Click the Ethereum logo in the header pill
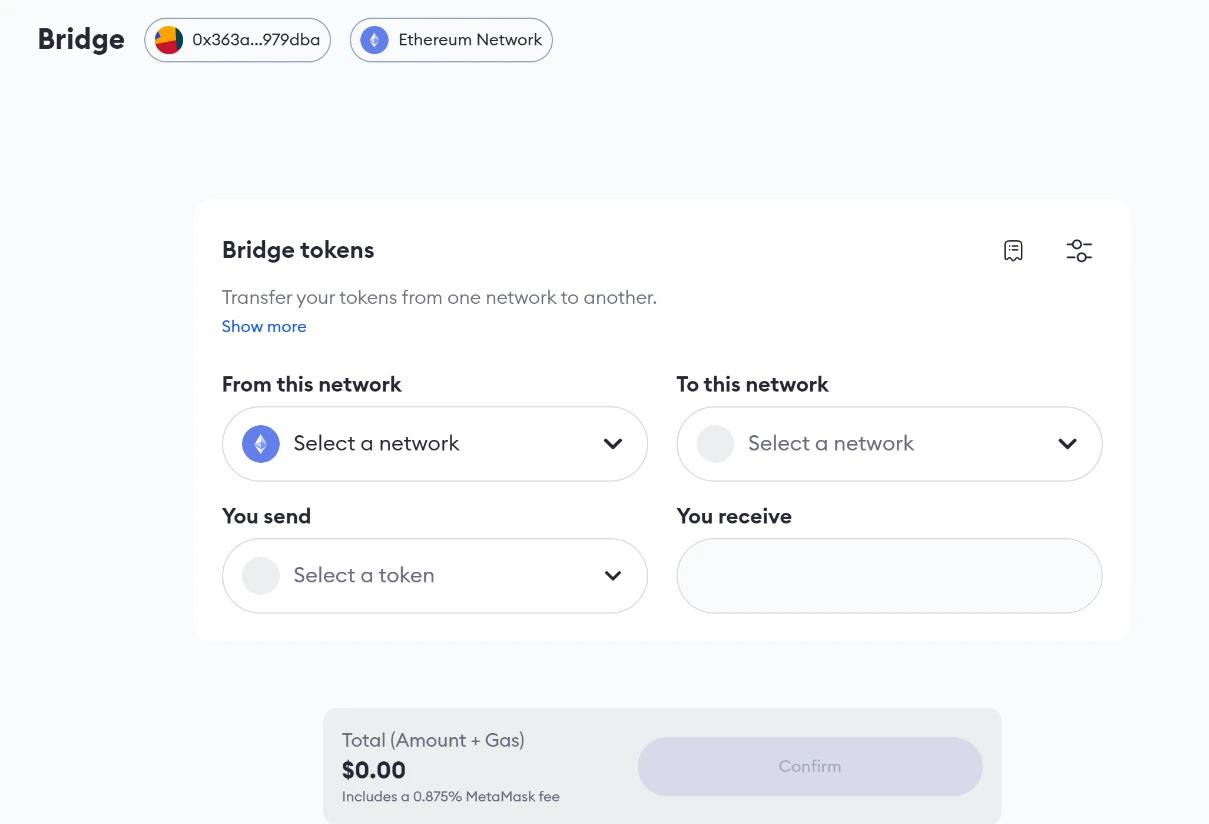 [374, 40]
